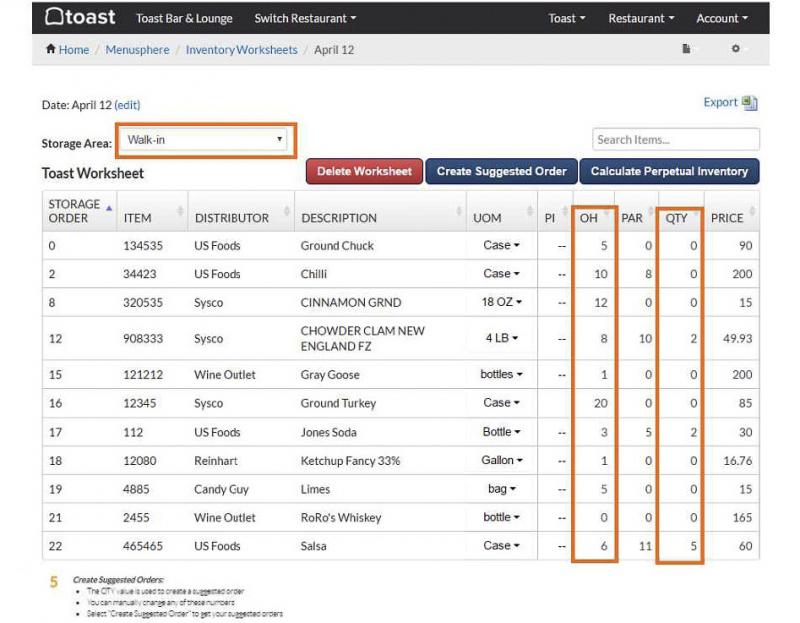Click Create Suggested Order button
This screenshot has height=623, width=800.
[x=502, y=171]
